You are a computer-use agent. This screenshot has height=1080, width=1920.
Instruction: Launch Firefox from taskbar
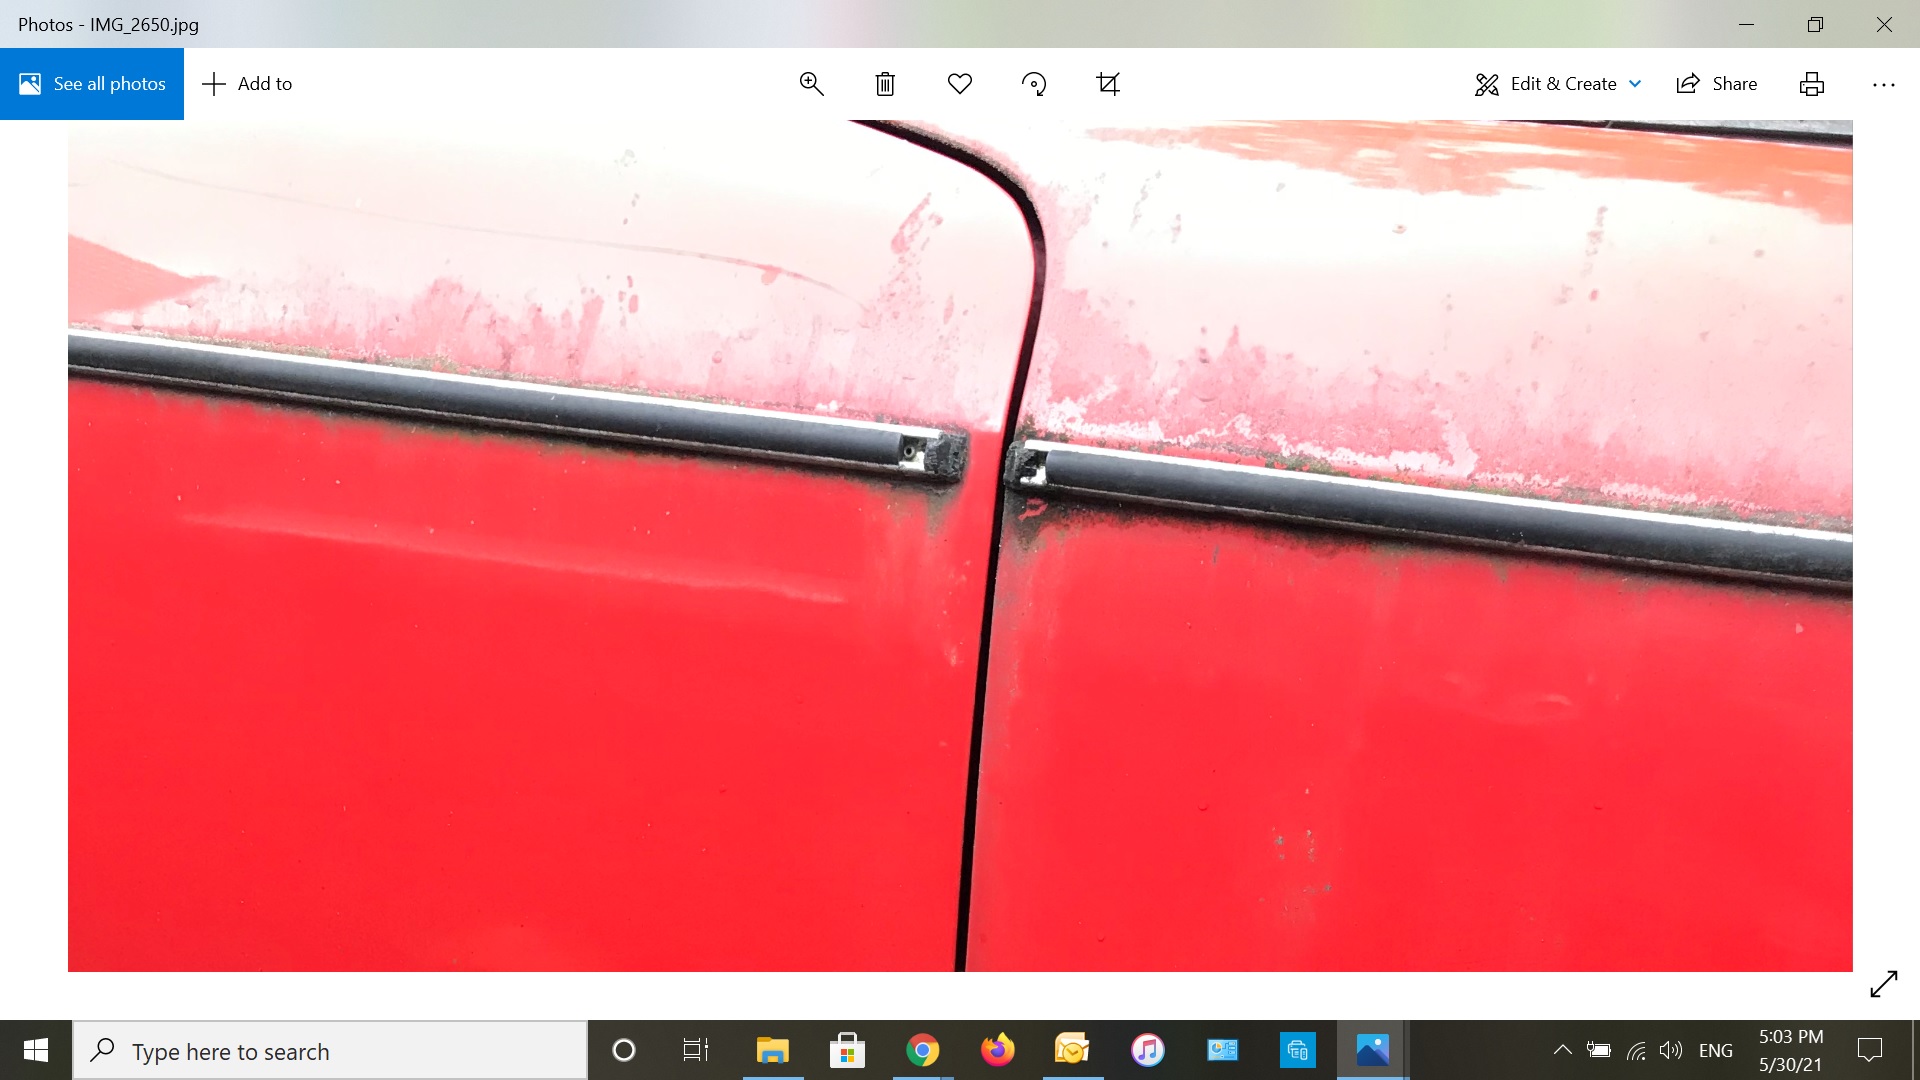coord(997,1050)
